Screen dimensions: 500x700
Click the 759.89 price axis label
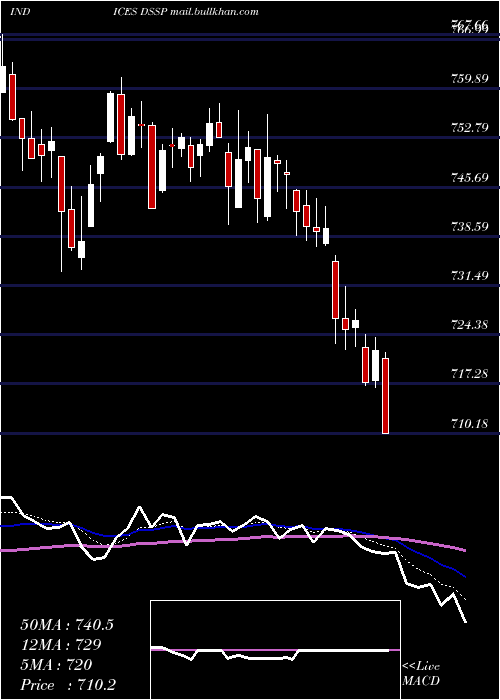click(469, 79)
